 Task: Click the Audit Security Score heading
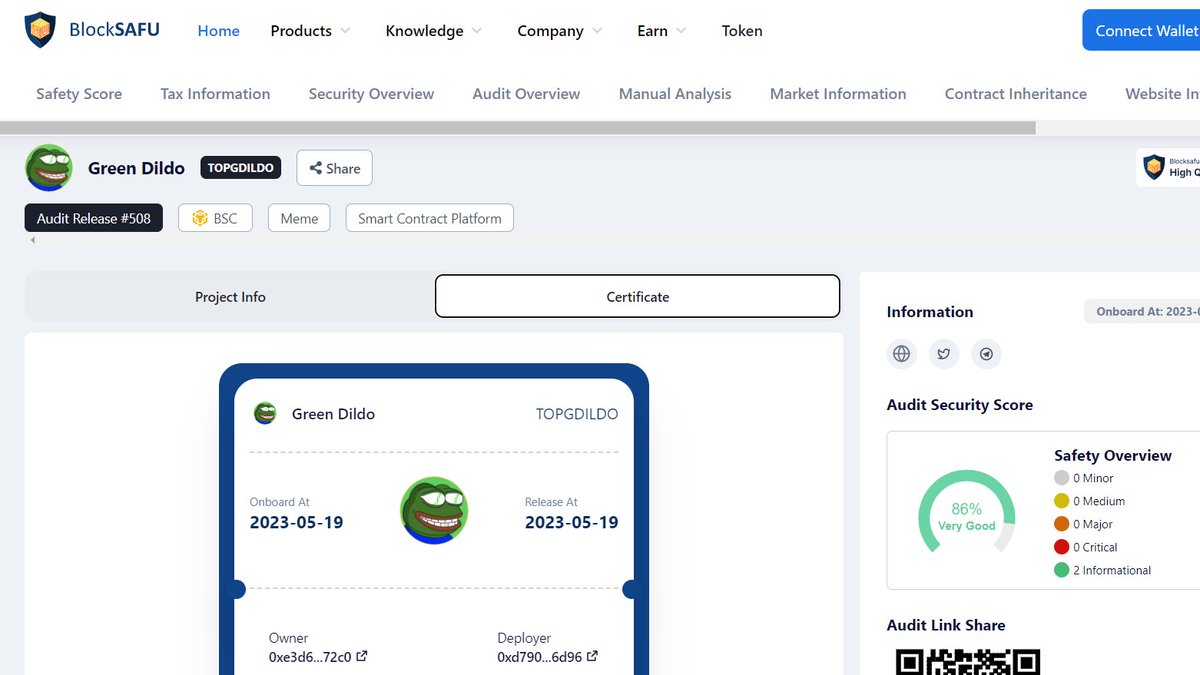(x=960, y=405)
